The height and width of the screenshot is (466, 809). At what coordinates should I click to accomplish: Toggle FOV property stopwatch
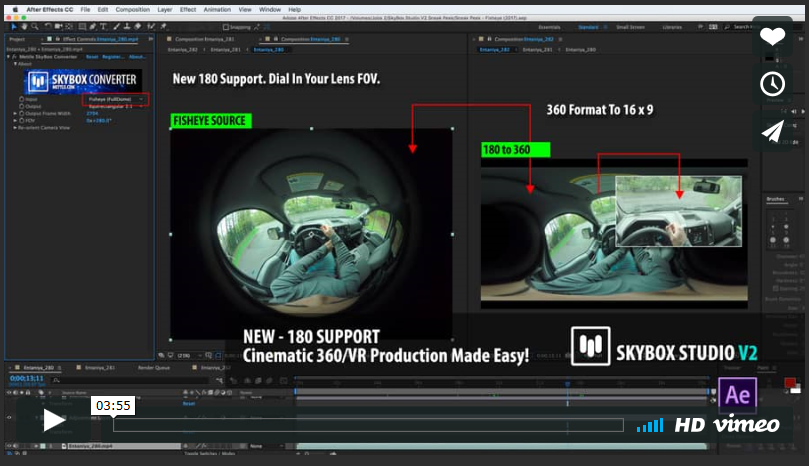coord(22,120)
